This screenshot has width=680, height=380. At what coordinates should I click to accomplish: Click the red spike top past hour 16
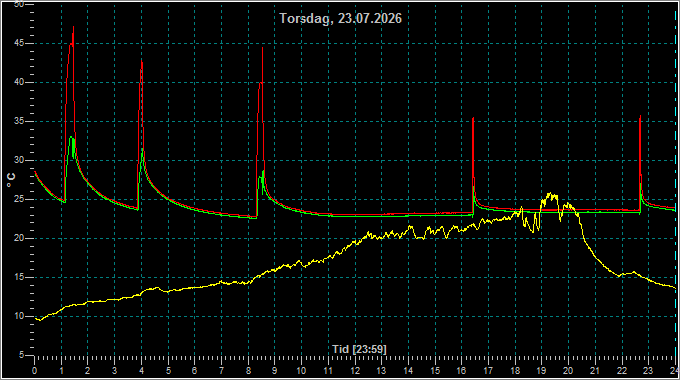coord(473,118)
